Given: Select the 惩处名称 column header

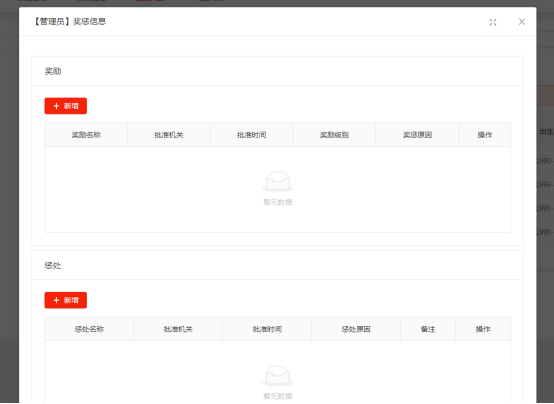Looking at the screenshot, I should (89, 329).
